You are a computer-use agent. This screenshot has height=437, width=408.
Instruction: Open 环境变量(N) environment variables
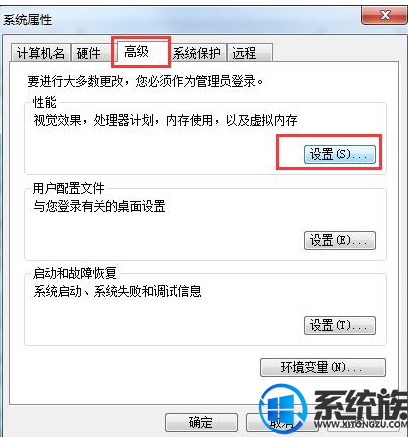point(323,367)
